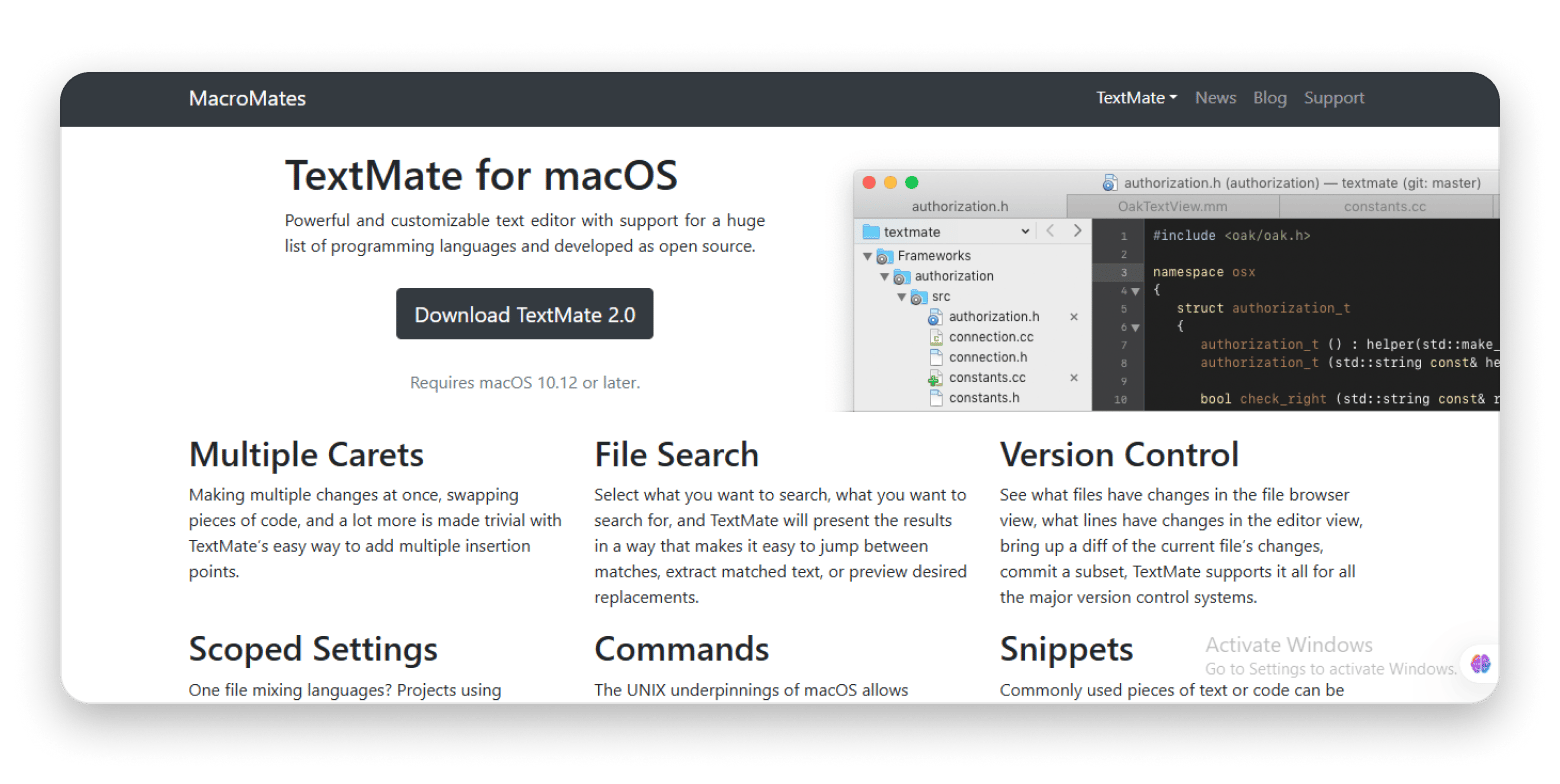Open the Blog link
Viewport: 1560px width, 784px height.
click(x=1269, y=97)
